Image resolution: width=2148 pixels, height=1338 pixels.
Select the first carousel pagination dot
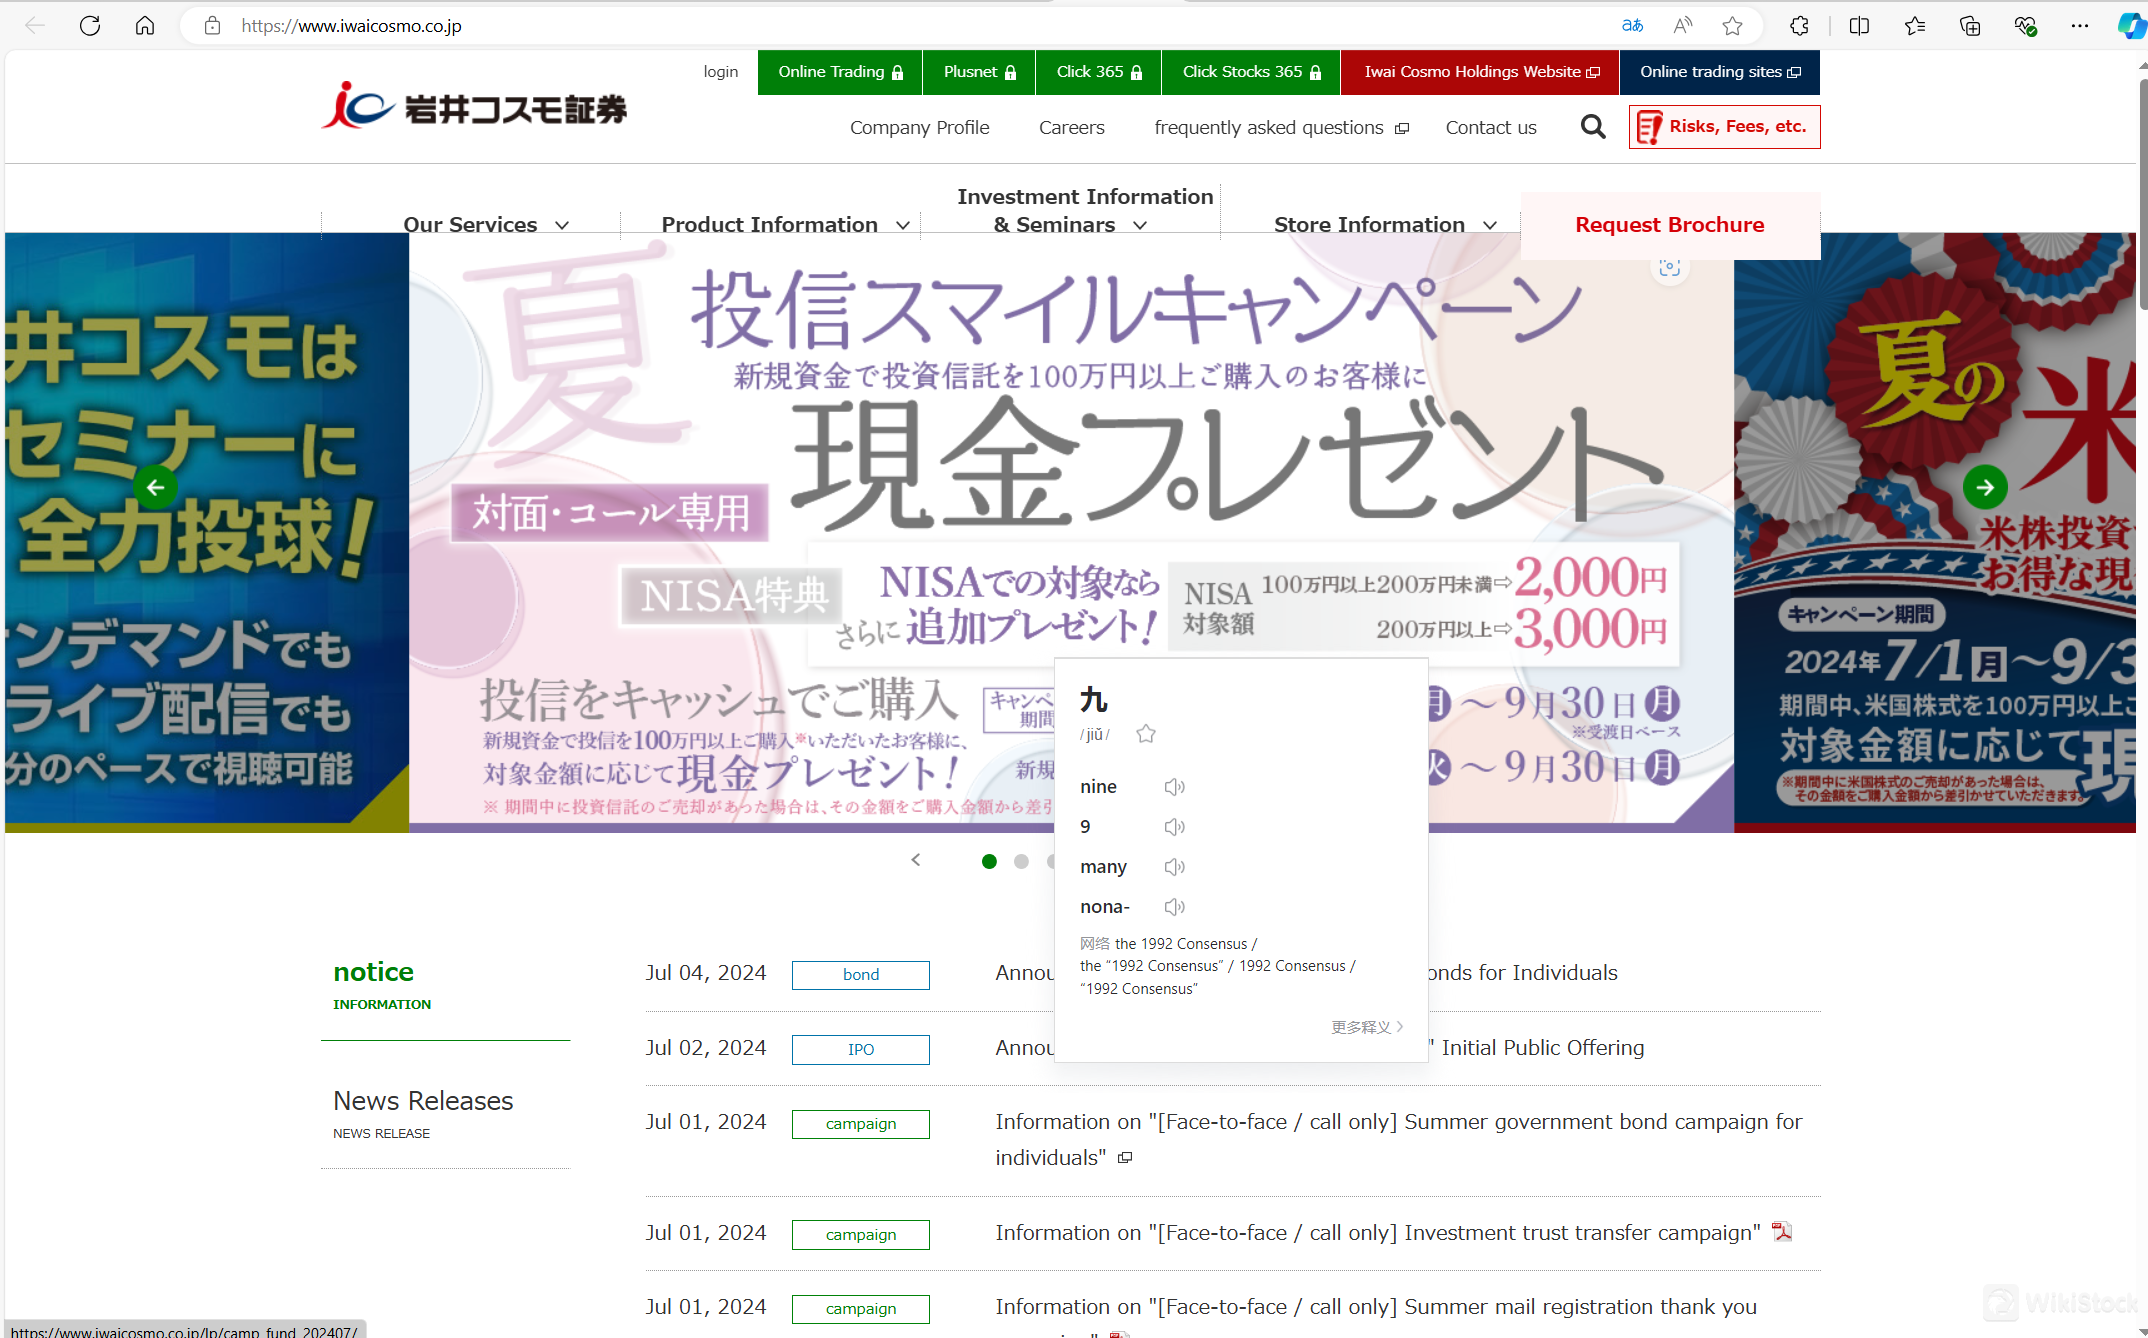coord(989,861)
